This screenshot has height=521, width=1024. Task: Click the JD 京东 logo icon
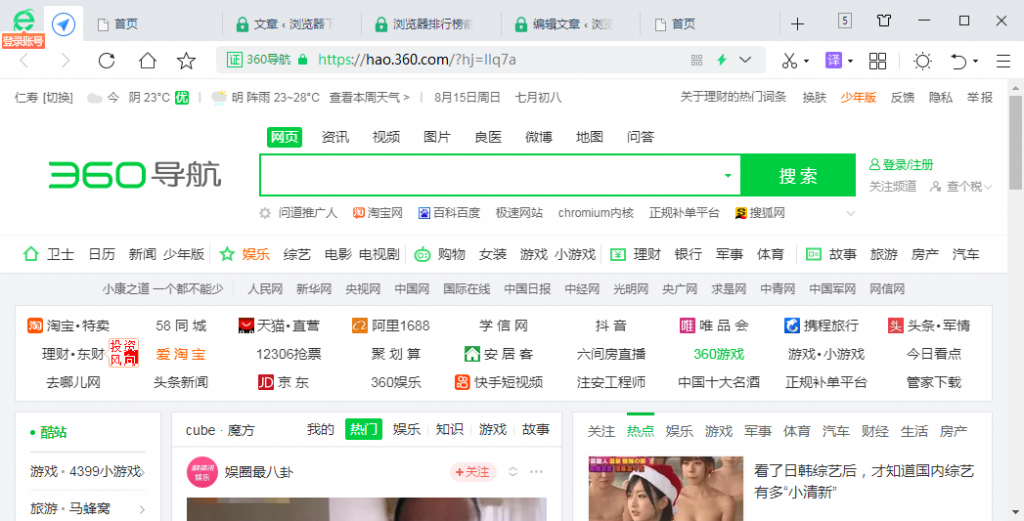click(x=265, y=382)
